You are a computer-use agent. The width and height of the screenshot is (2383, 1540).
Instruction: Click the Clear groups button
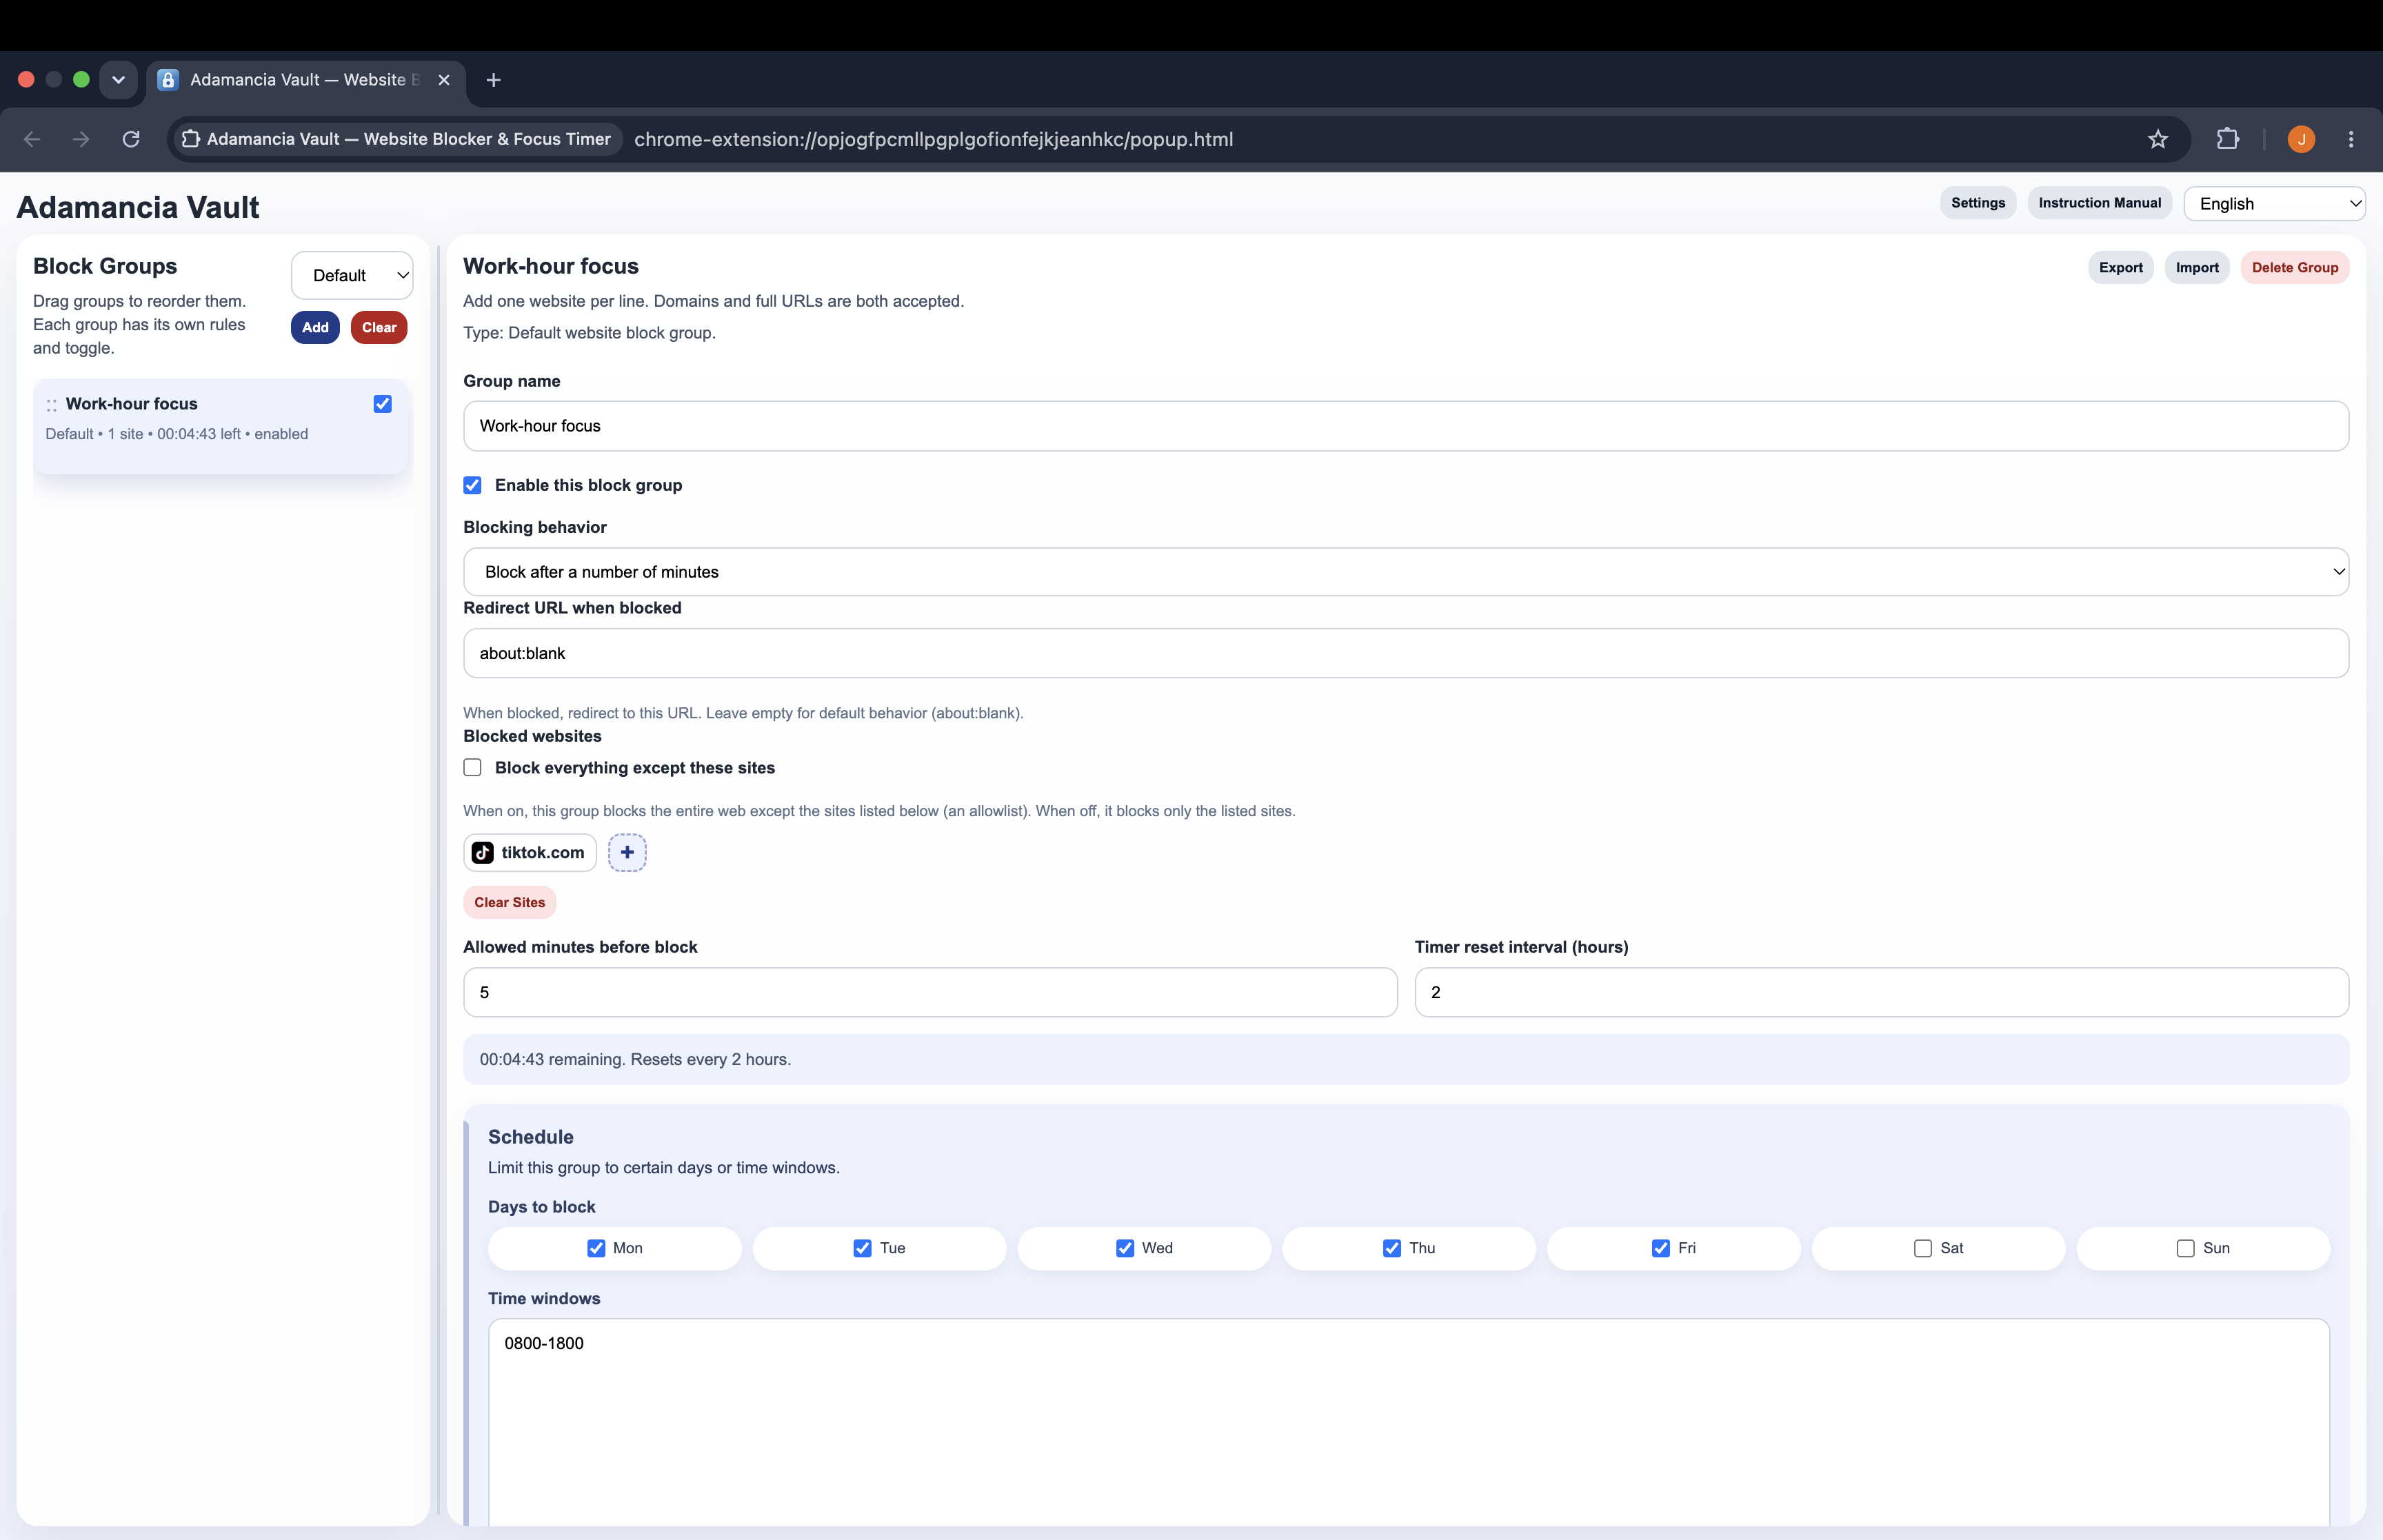tap(379, 327)
